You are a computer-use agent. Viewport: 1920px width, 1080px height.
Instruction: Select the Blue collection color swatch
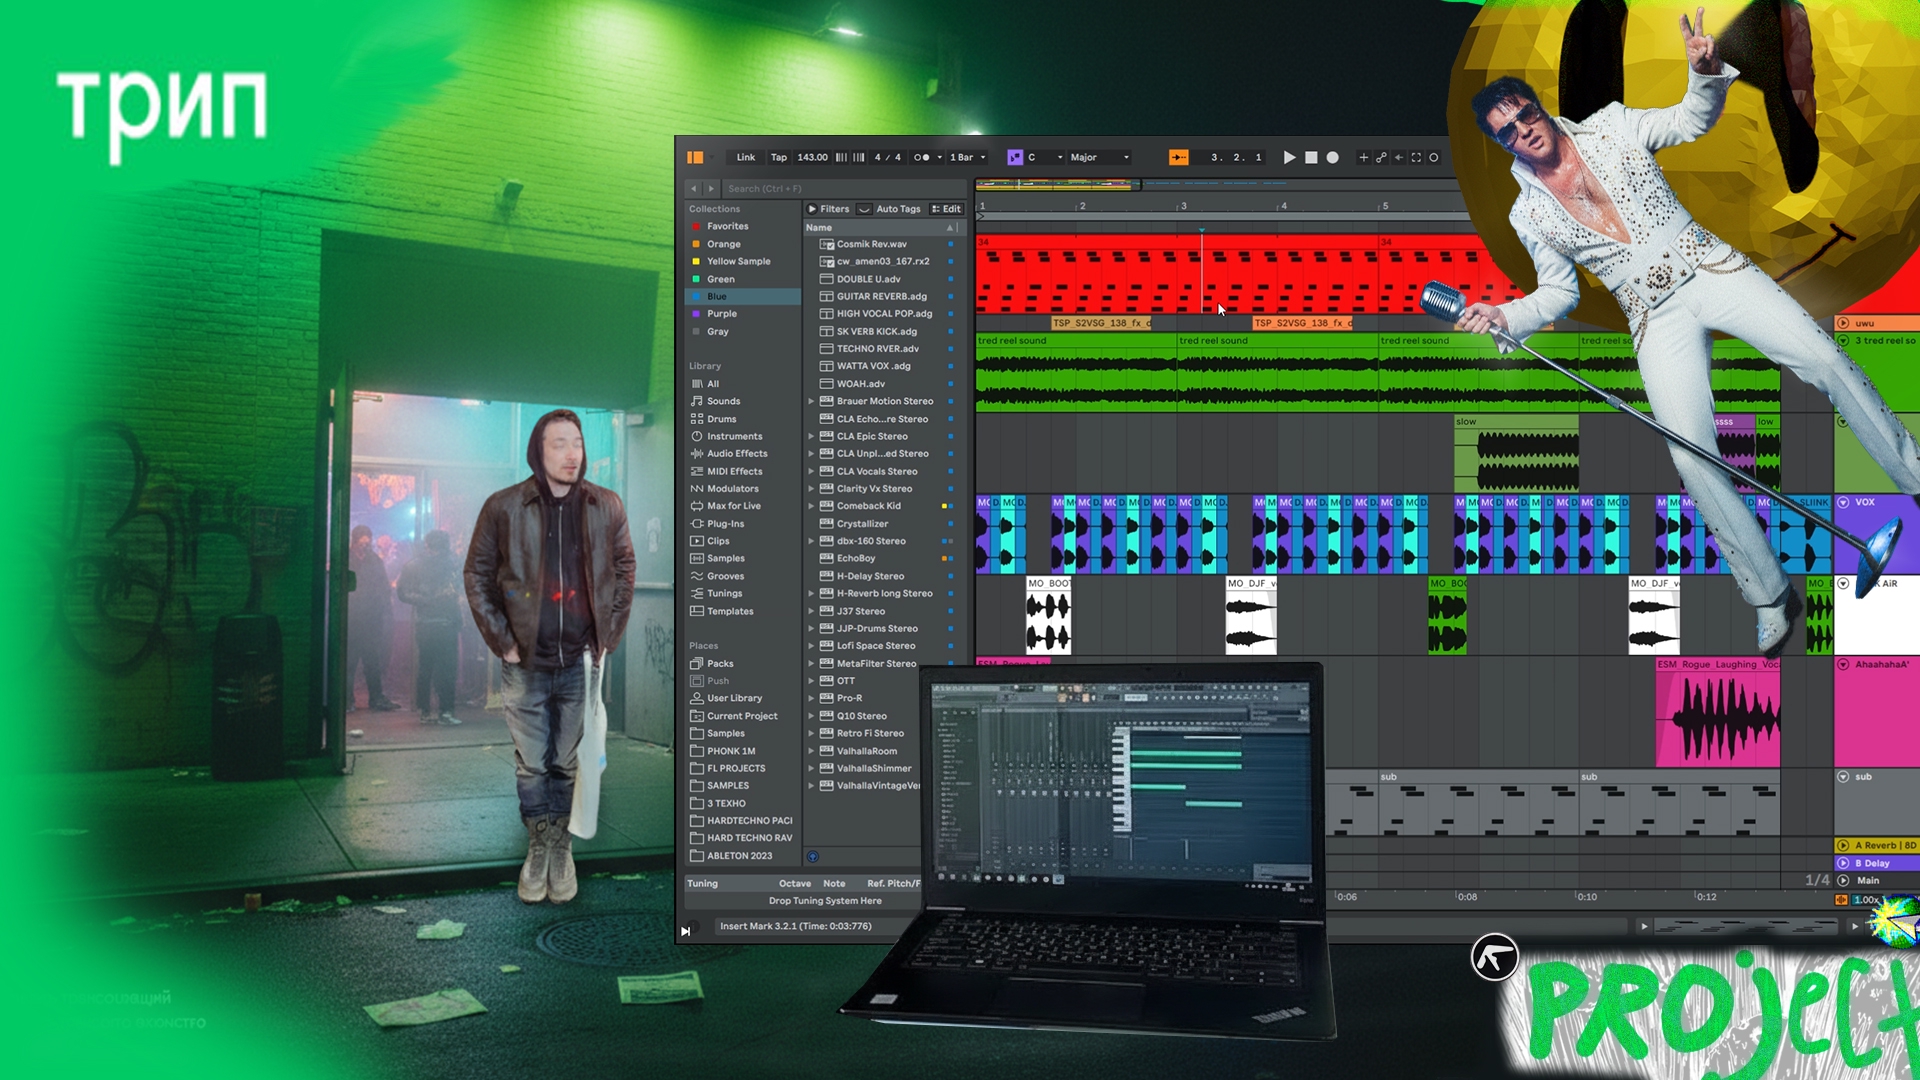click(696, 296)
